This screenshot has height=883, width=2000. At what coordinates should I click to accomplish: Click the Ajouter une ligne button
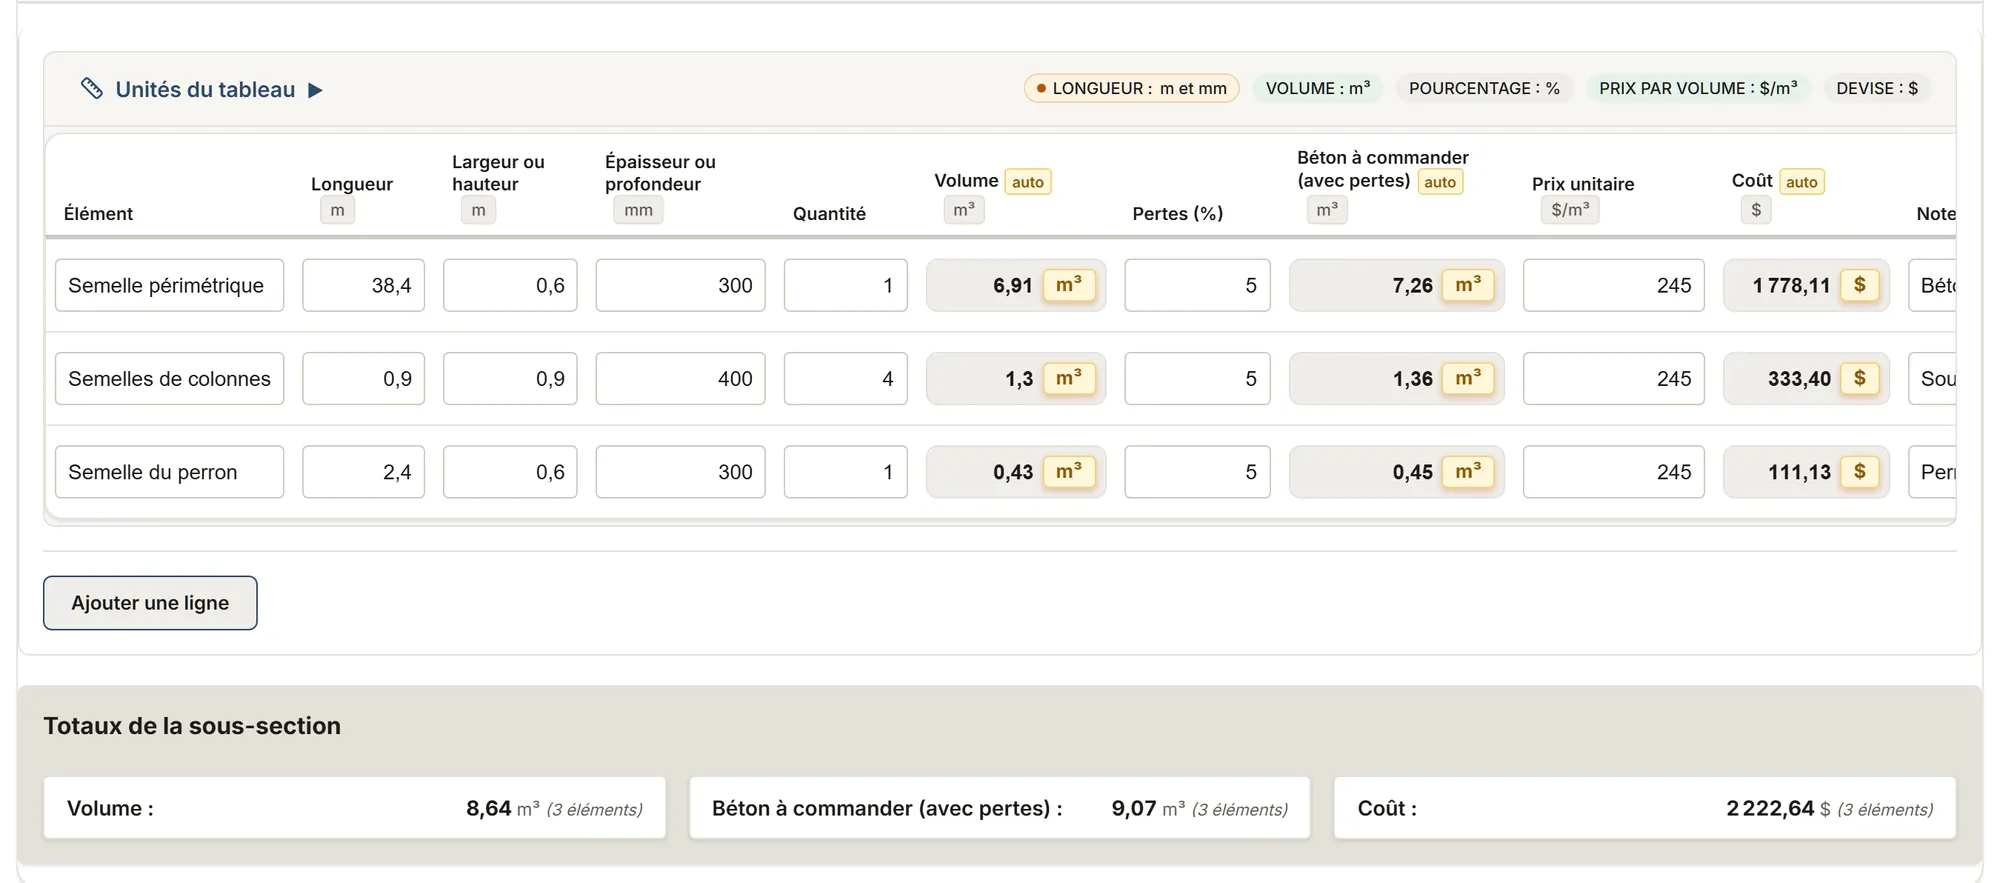point(150,603)
